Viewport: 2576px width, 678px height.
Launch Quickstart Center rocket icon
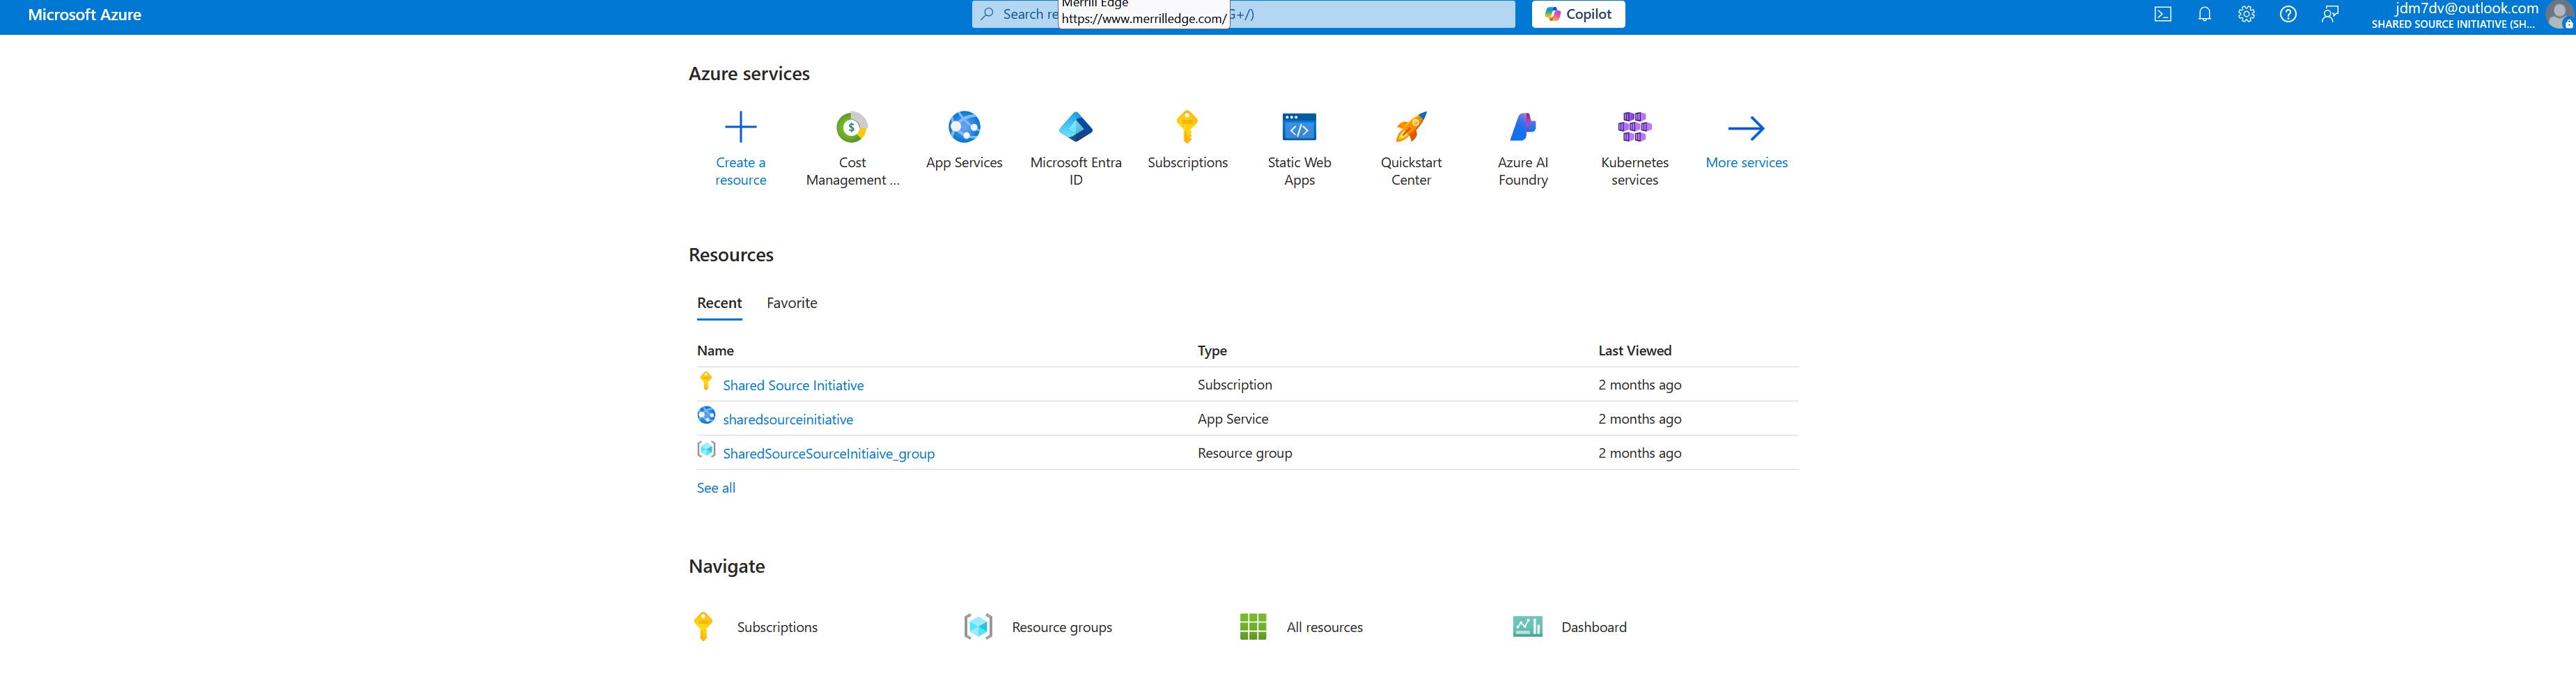pyautogui.click(x=1411, y=127)
